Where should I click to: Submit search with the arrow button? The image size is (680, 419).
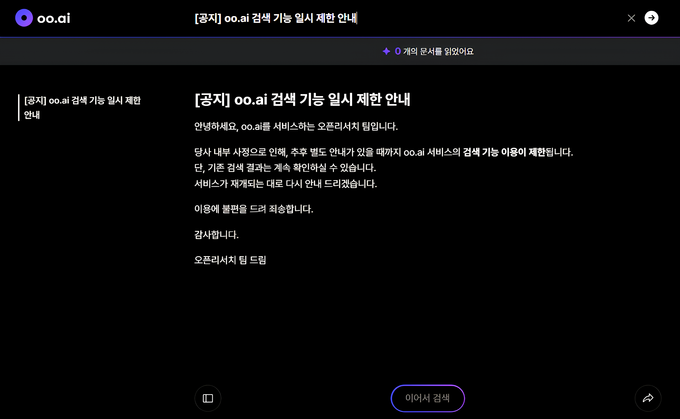pyautogui.click(x=652, y=18)
